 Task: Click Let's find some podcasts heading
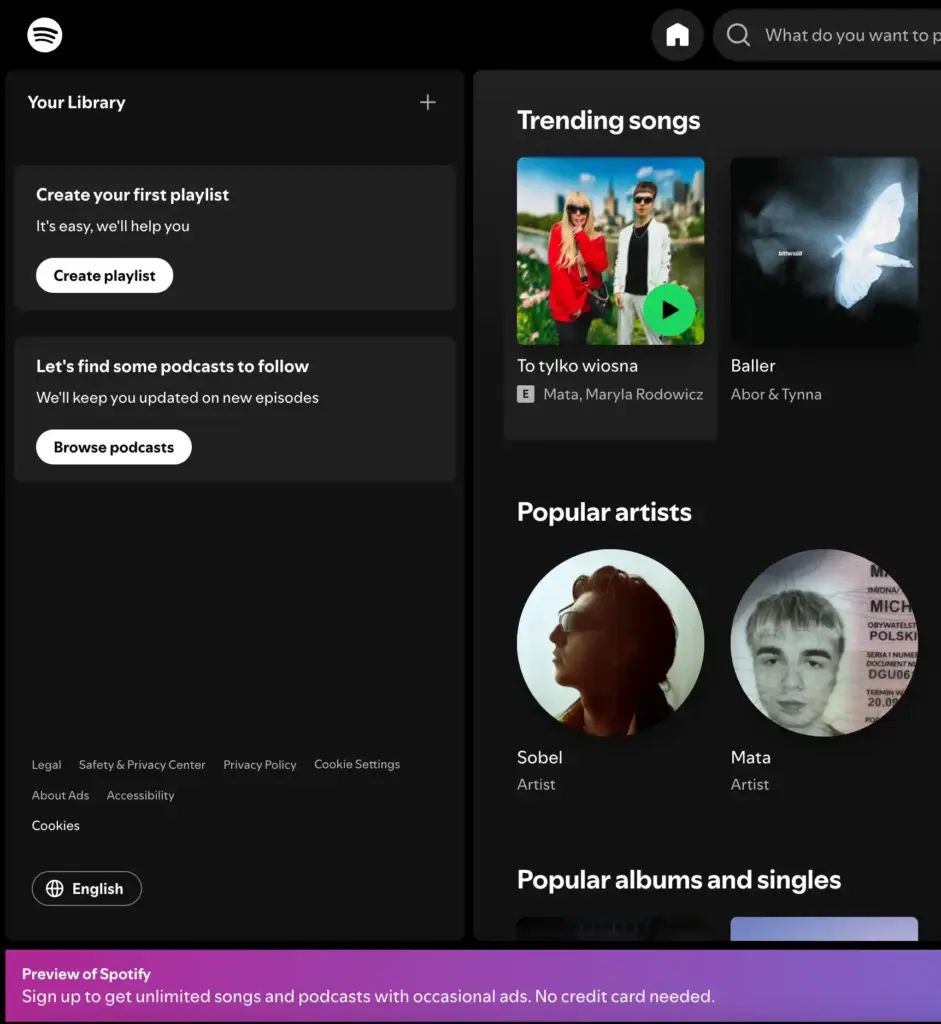(172, 366)
